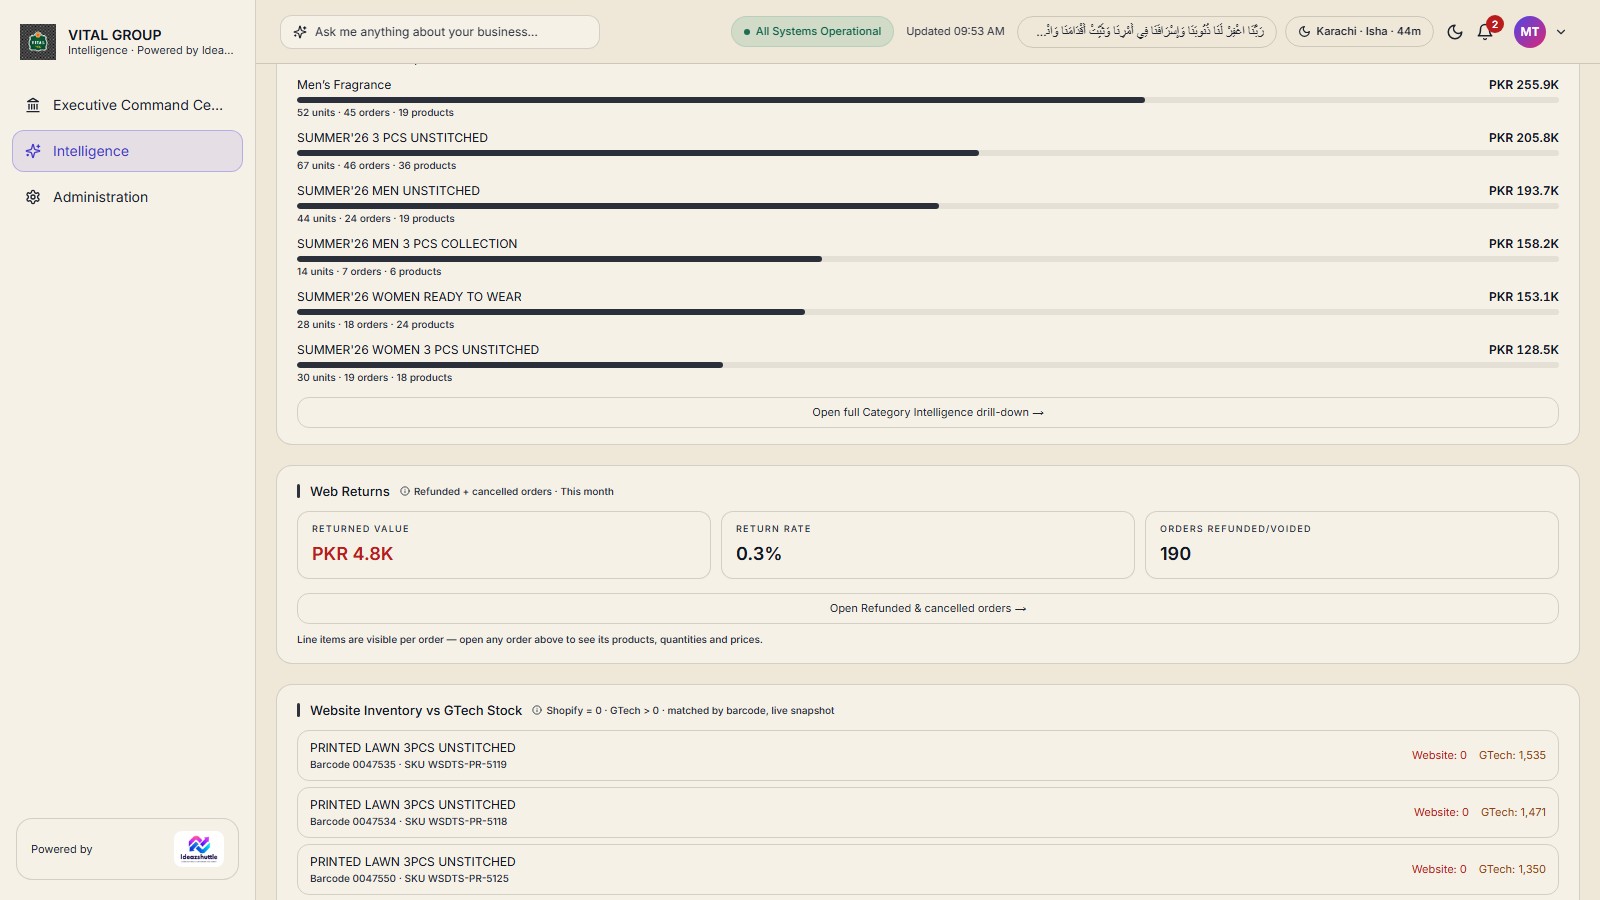
Task: Click the Website Inventory info icon
Action: pos(537,710)
